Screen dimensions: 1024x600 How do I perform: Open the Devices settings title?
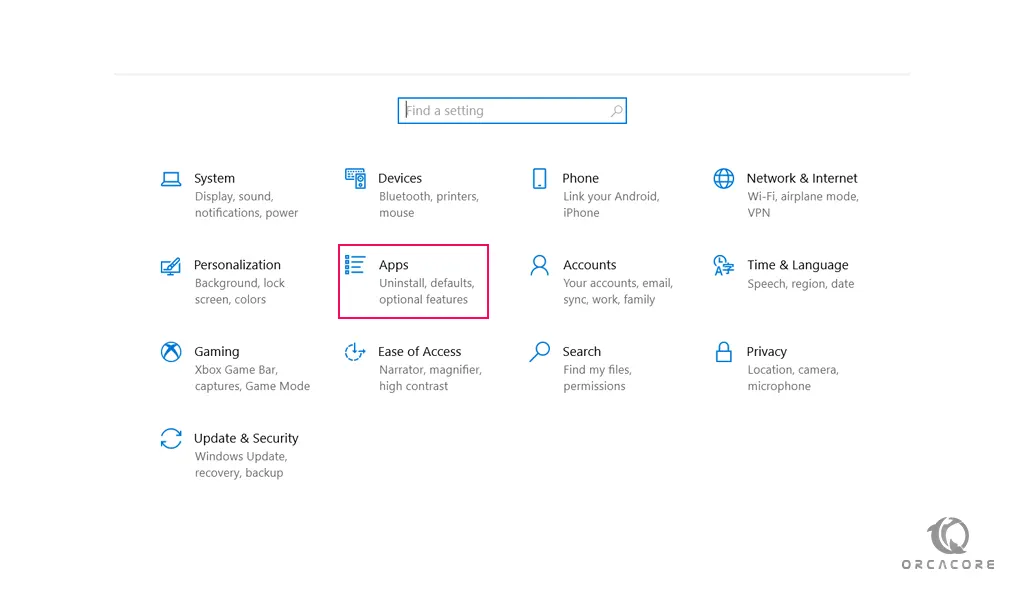400,178
